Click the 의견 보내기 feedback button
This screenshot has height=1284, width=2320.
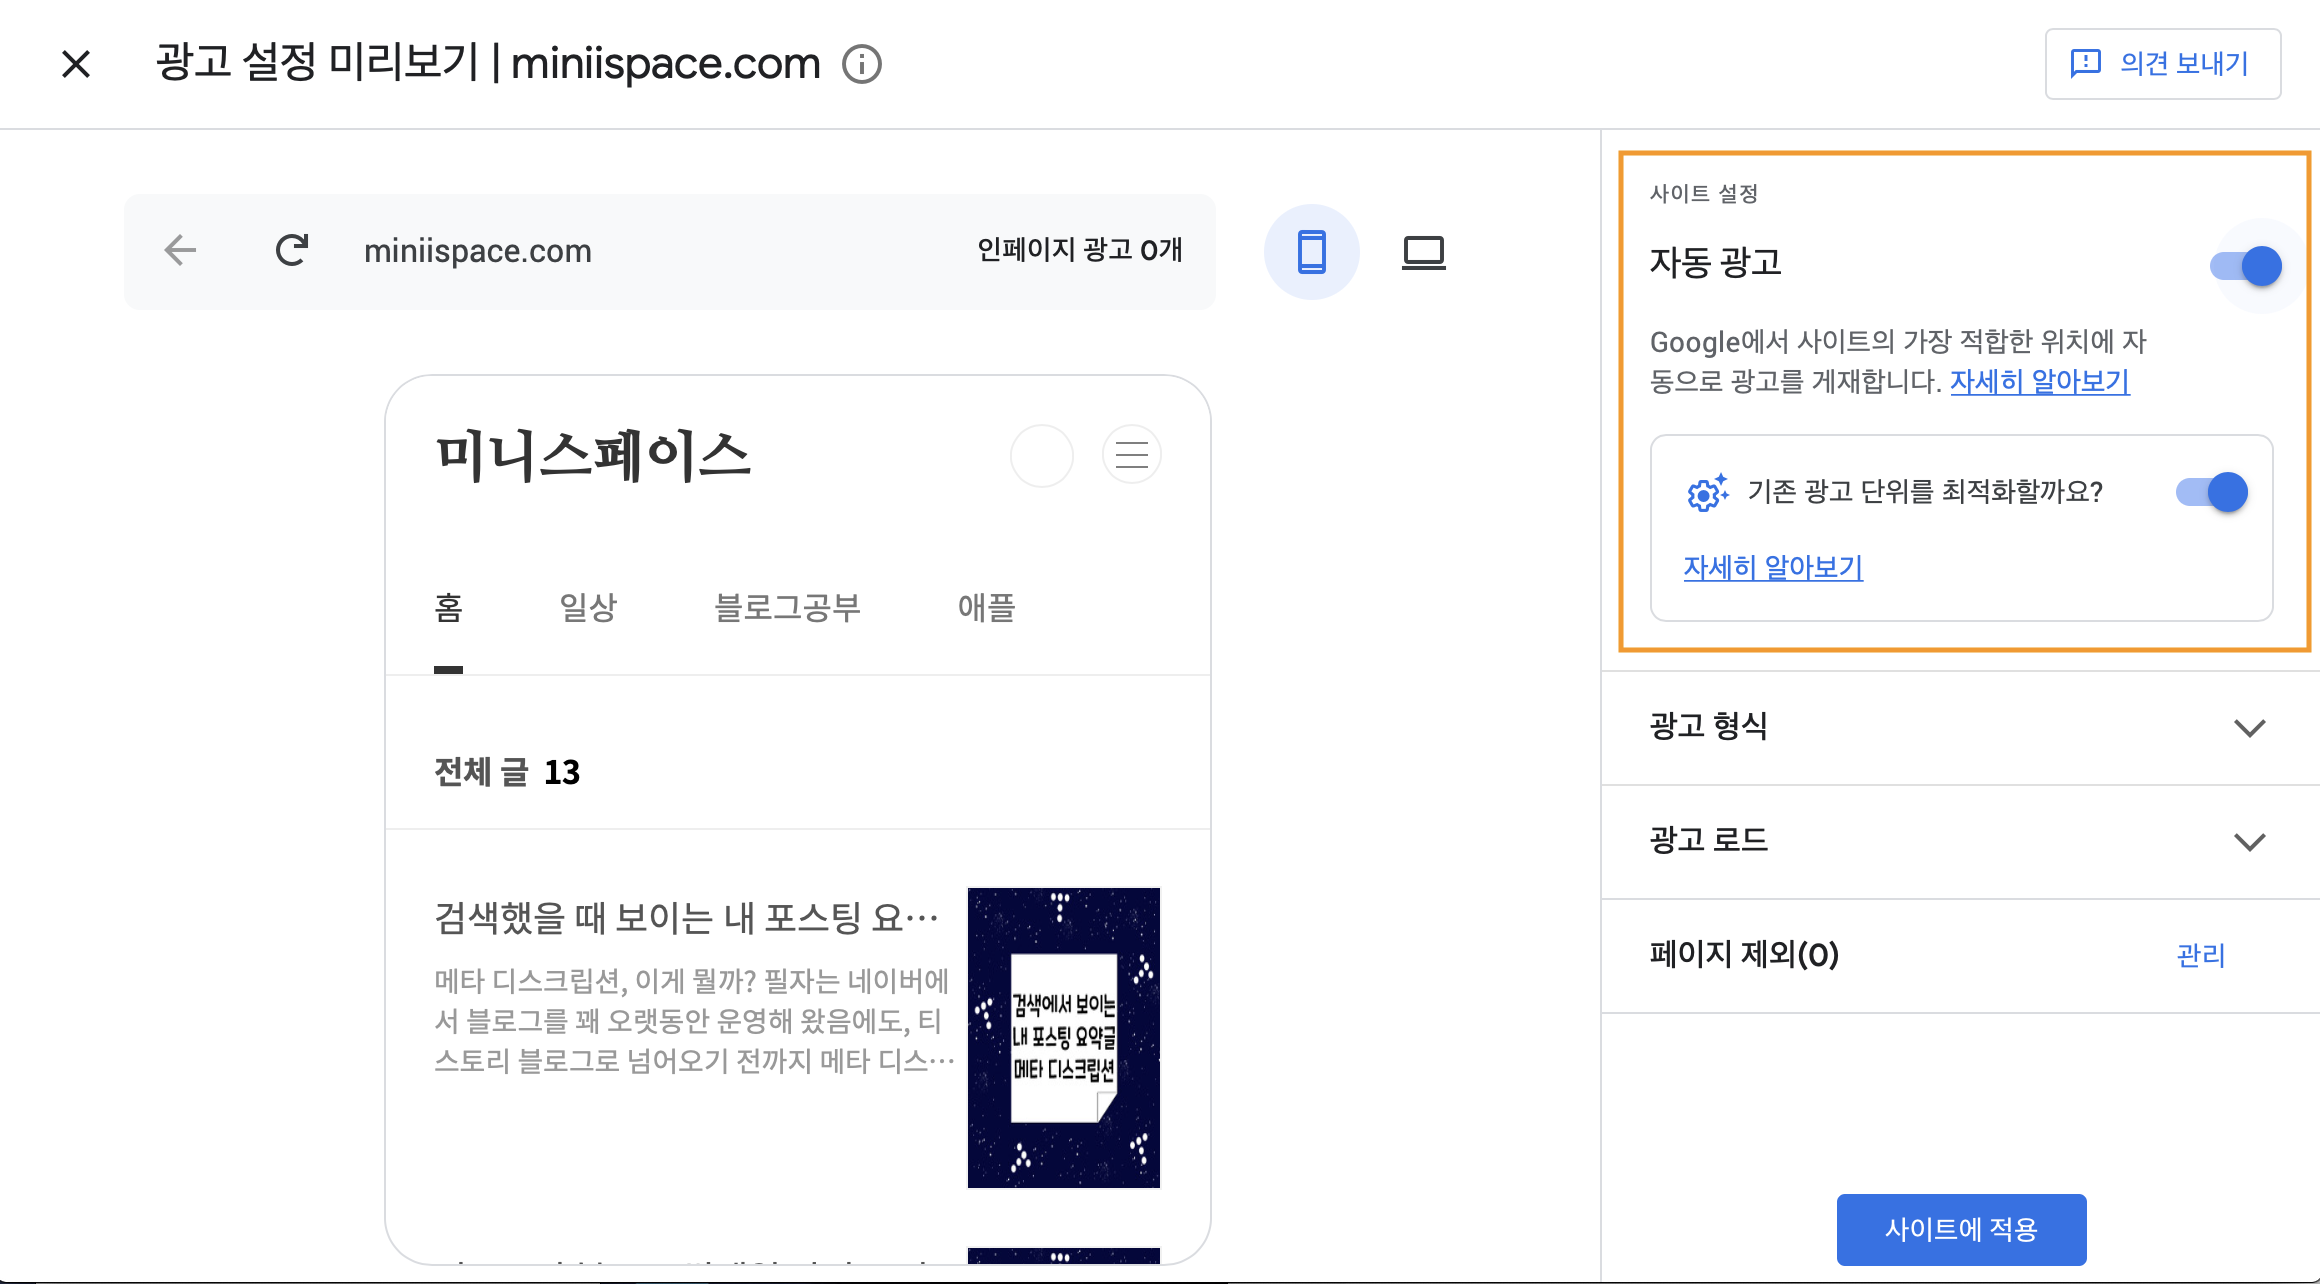coord(2162,64)
